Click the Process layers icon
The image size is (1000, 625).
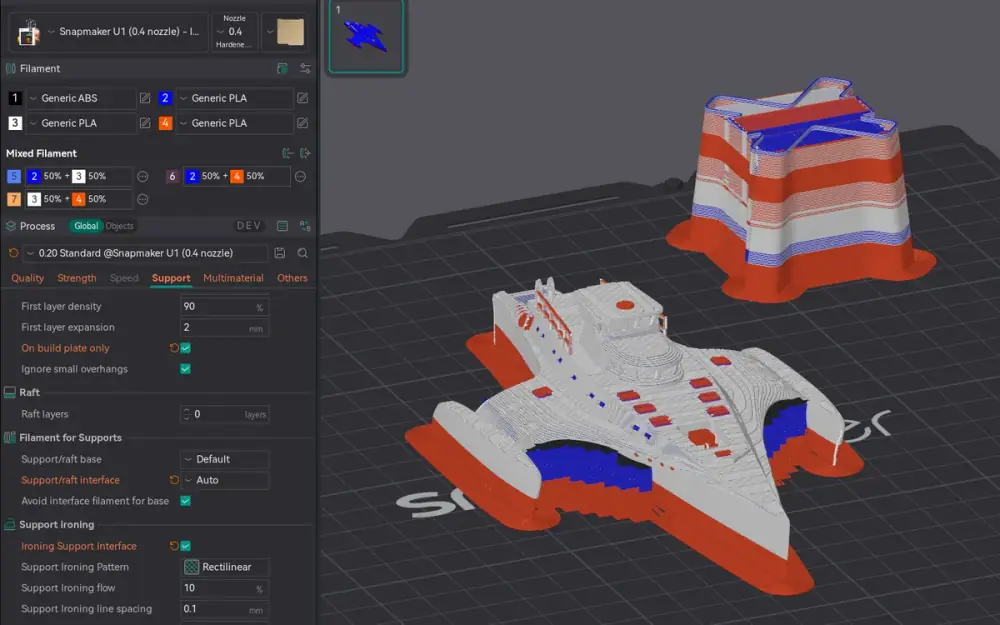(x=10, y=226)
